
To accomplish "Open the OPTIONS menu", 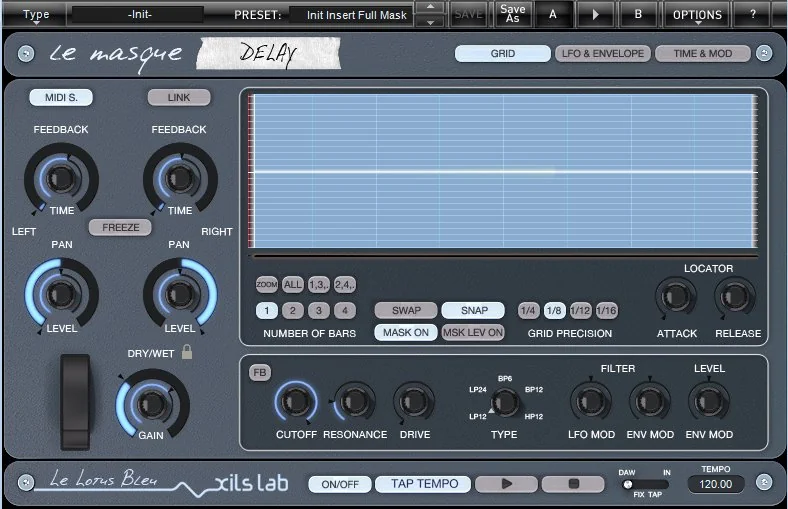I will 697,15.
